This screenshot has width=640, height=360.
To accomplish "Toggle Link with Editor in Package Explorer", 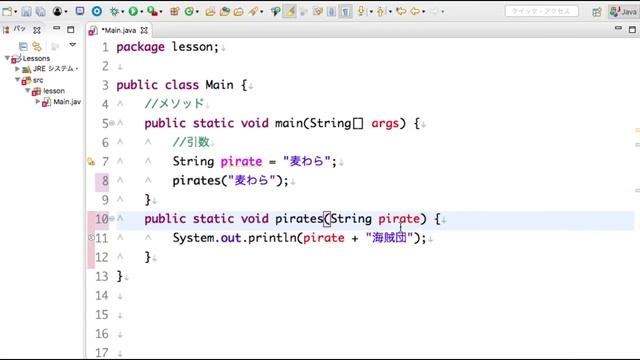I will pos(37,46).
